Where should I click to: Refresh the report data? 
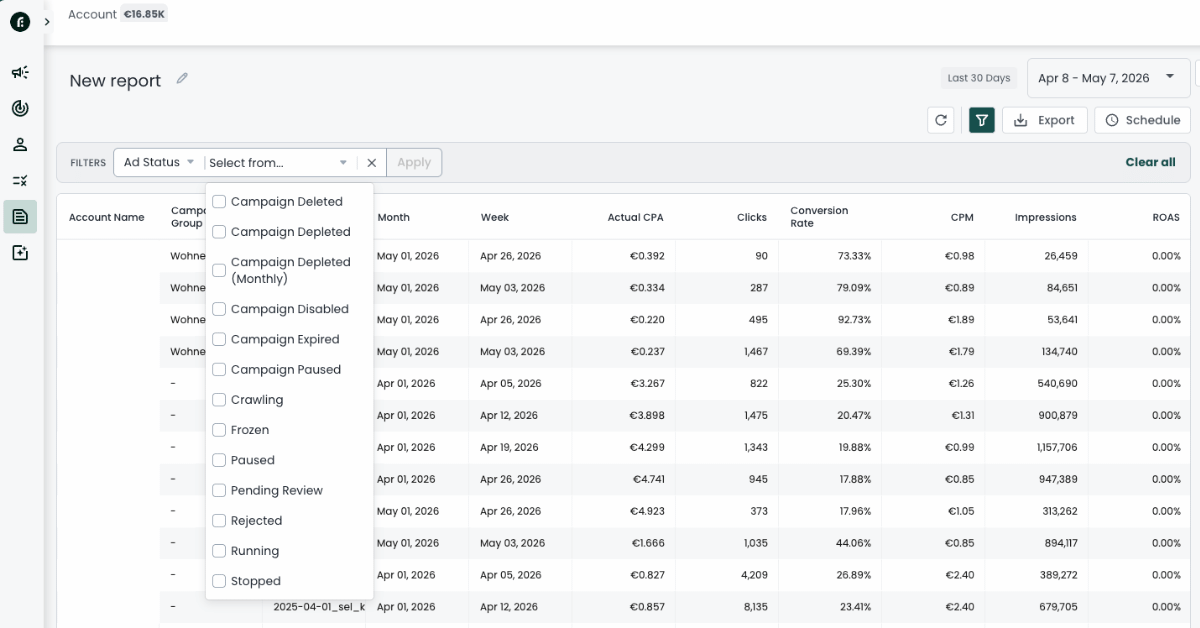pos(941,120)
